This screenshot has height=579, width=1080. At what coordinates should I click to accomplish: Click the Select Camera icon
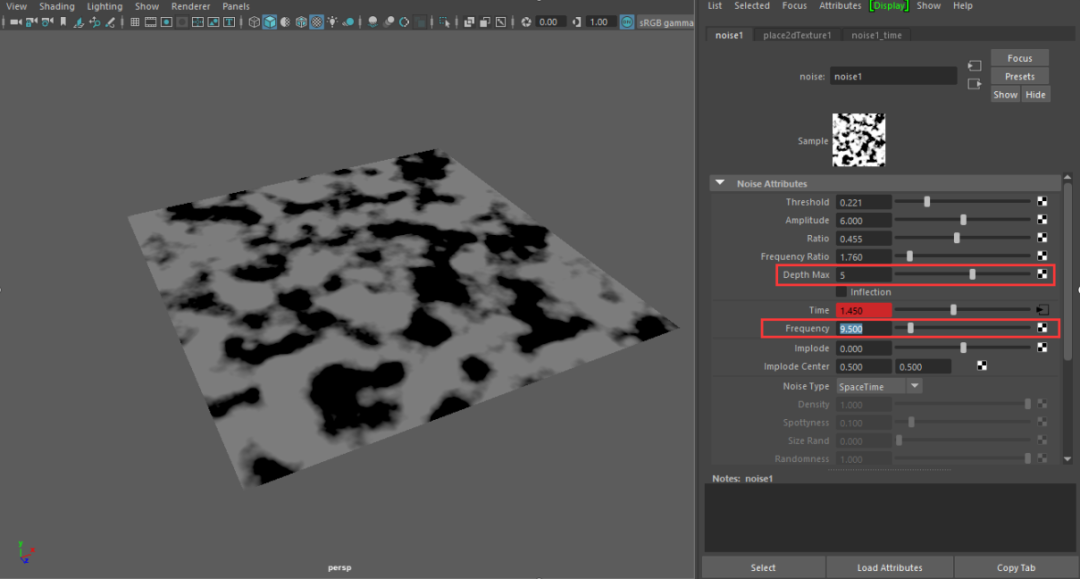tap(15, 22)
